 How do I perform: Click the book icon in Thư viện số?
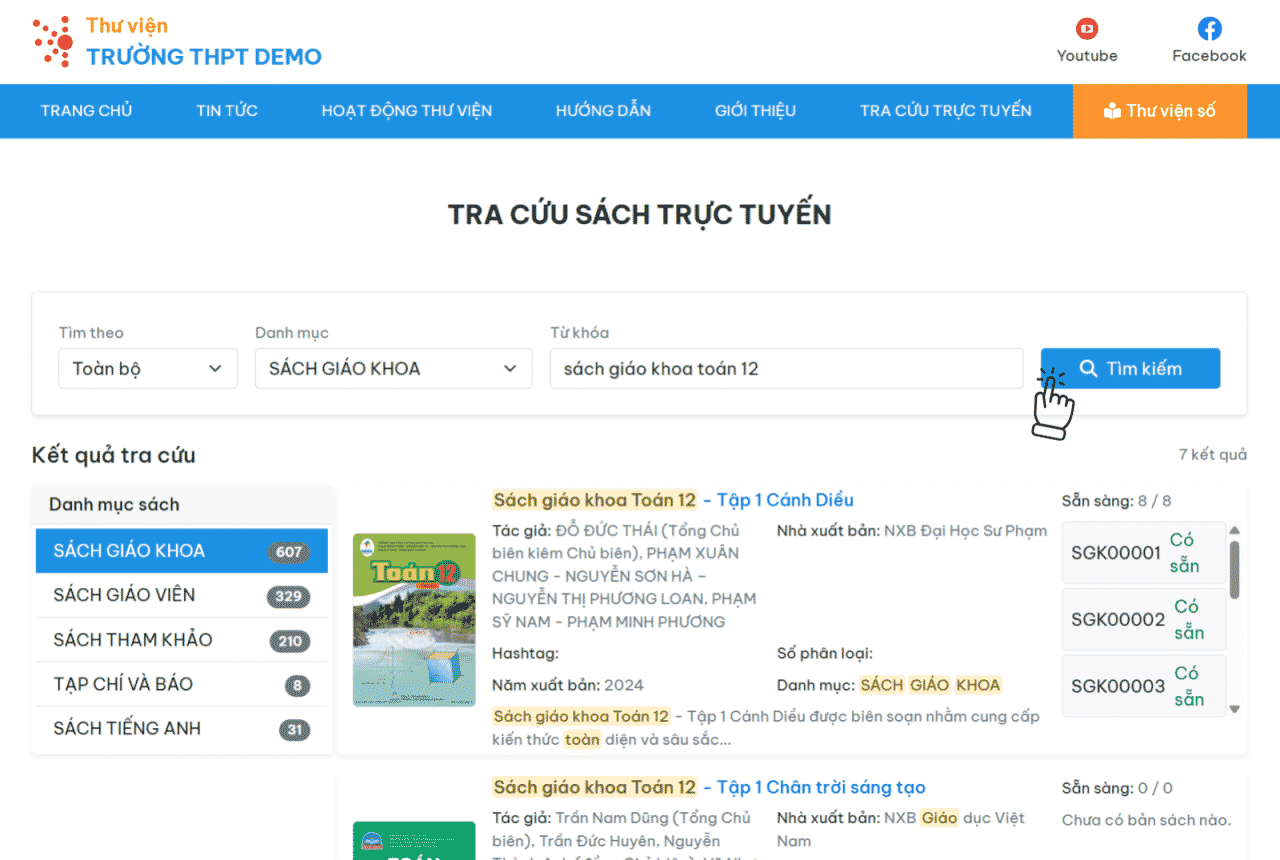click(x=1112, y=111)
